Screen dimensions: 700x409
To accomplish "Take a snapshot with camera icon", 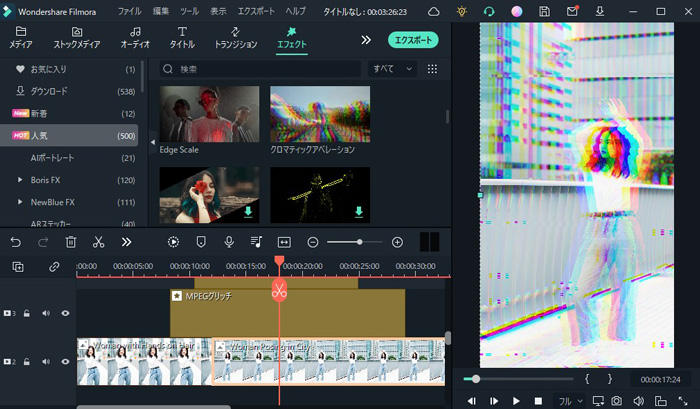I will tap(616, 400).
